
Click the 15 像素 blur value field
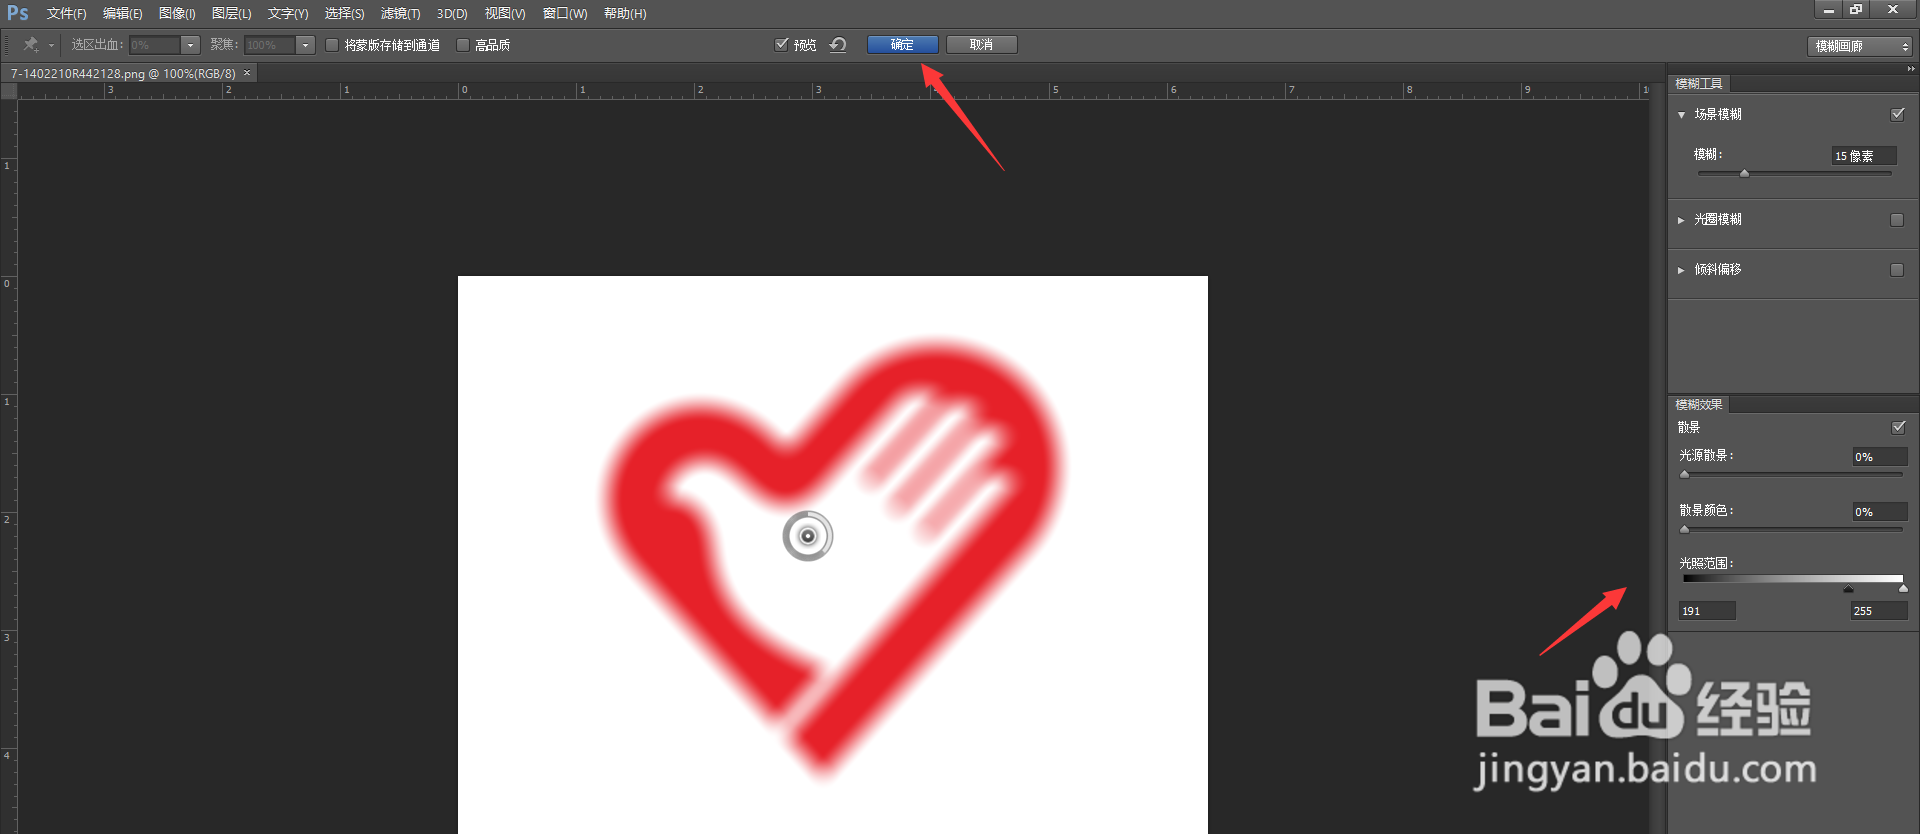(x=1864, y=156)
